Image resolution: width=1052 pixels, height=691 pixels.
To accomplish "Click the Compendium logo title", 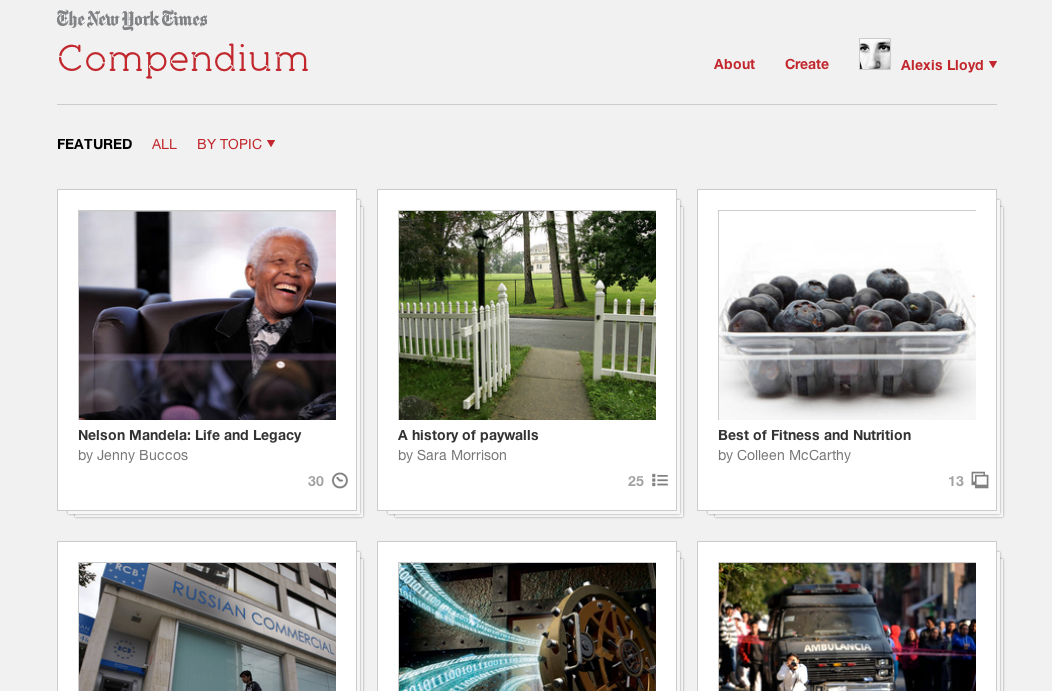I will tap(183, 60).
